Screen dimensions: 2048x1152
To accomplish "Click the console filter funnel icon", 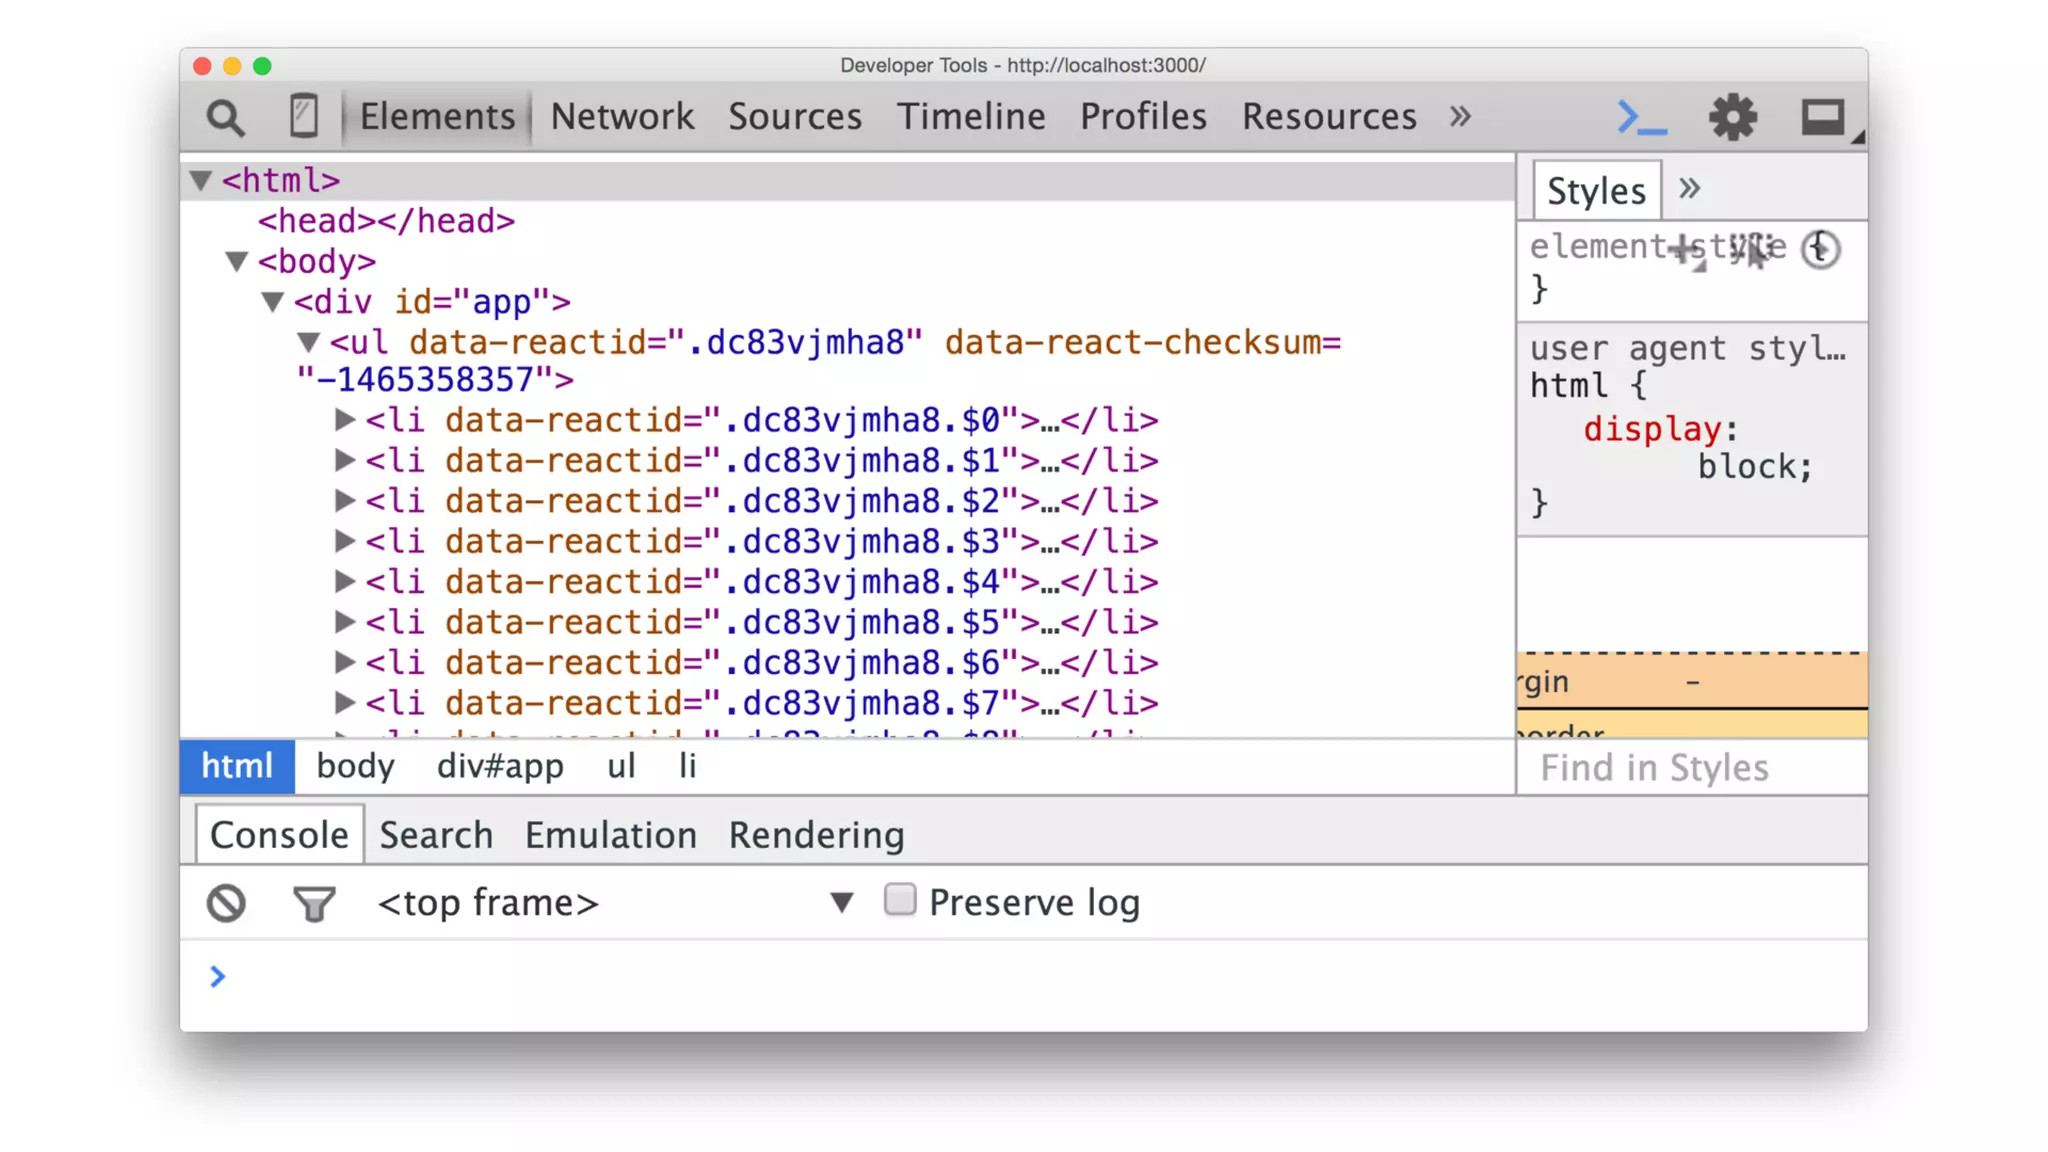I will click(x=314, y=904).
